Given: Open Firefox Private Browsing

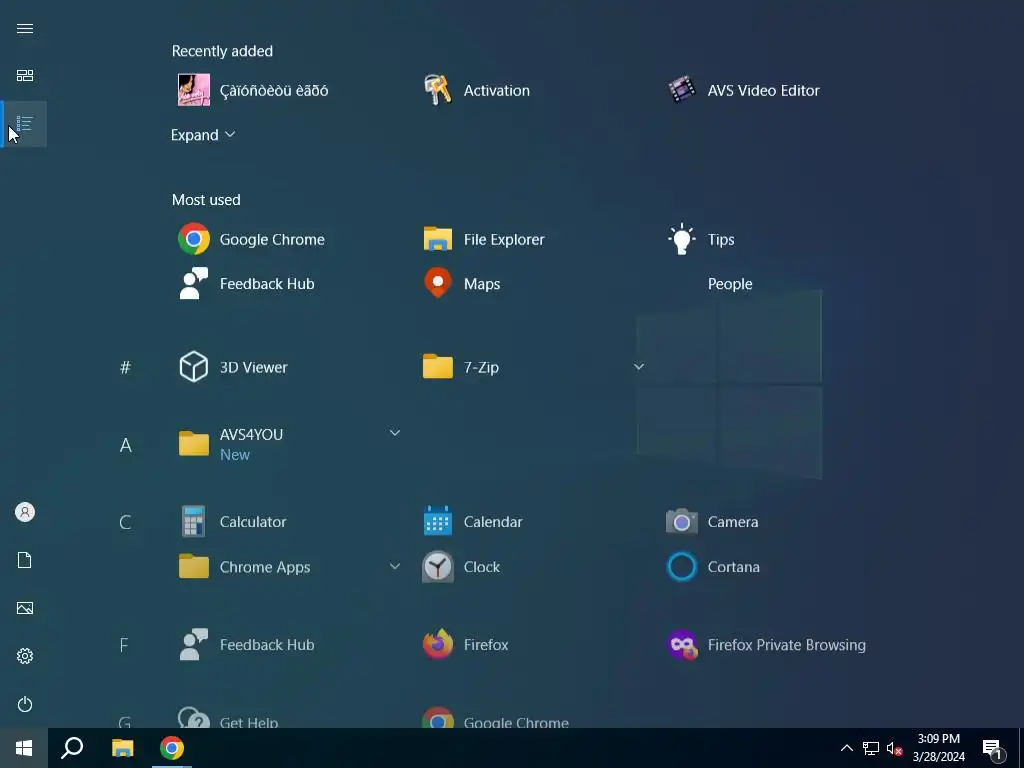Looking at the screenshot, I should (x=766, y=645).
